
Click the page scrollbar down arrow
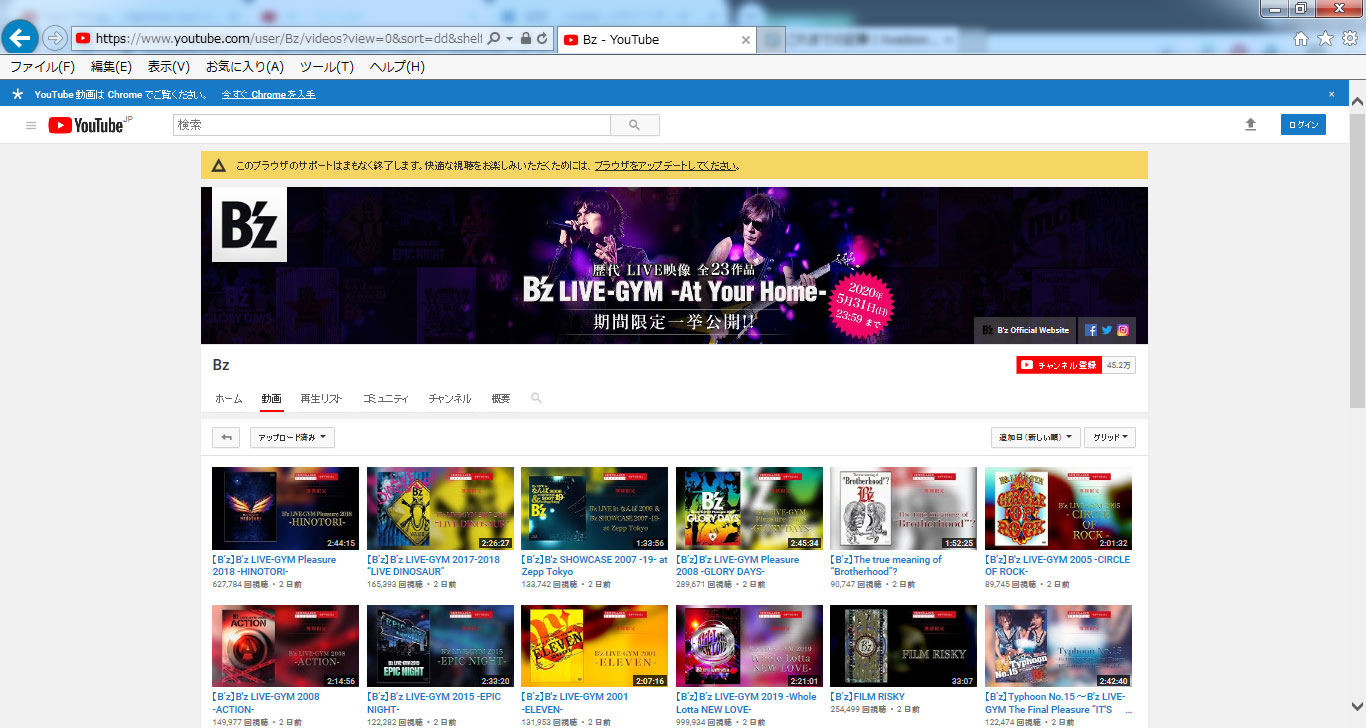click(1357, 705)
